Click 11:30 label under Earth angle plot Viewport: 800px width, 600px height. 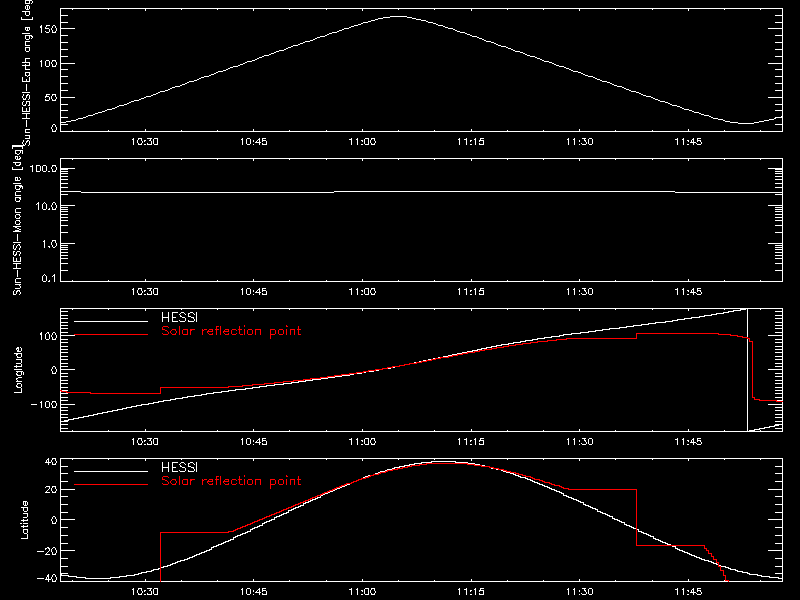(580, 142)
